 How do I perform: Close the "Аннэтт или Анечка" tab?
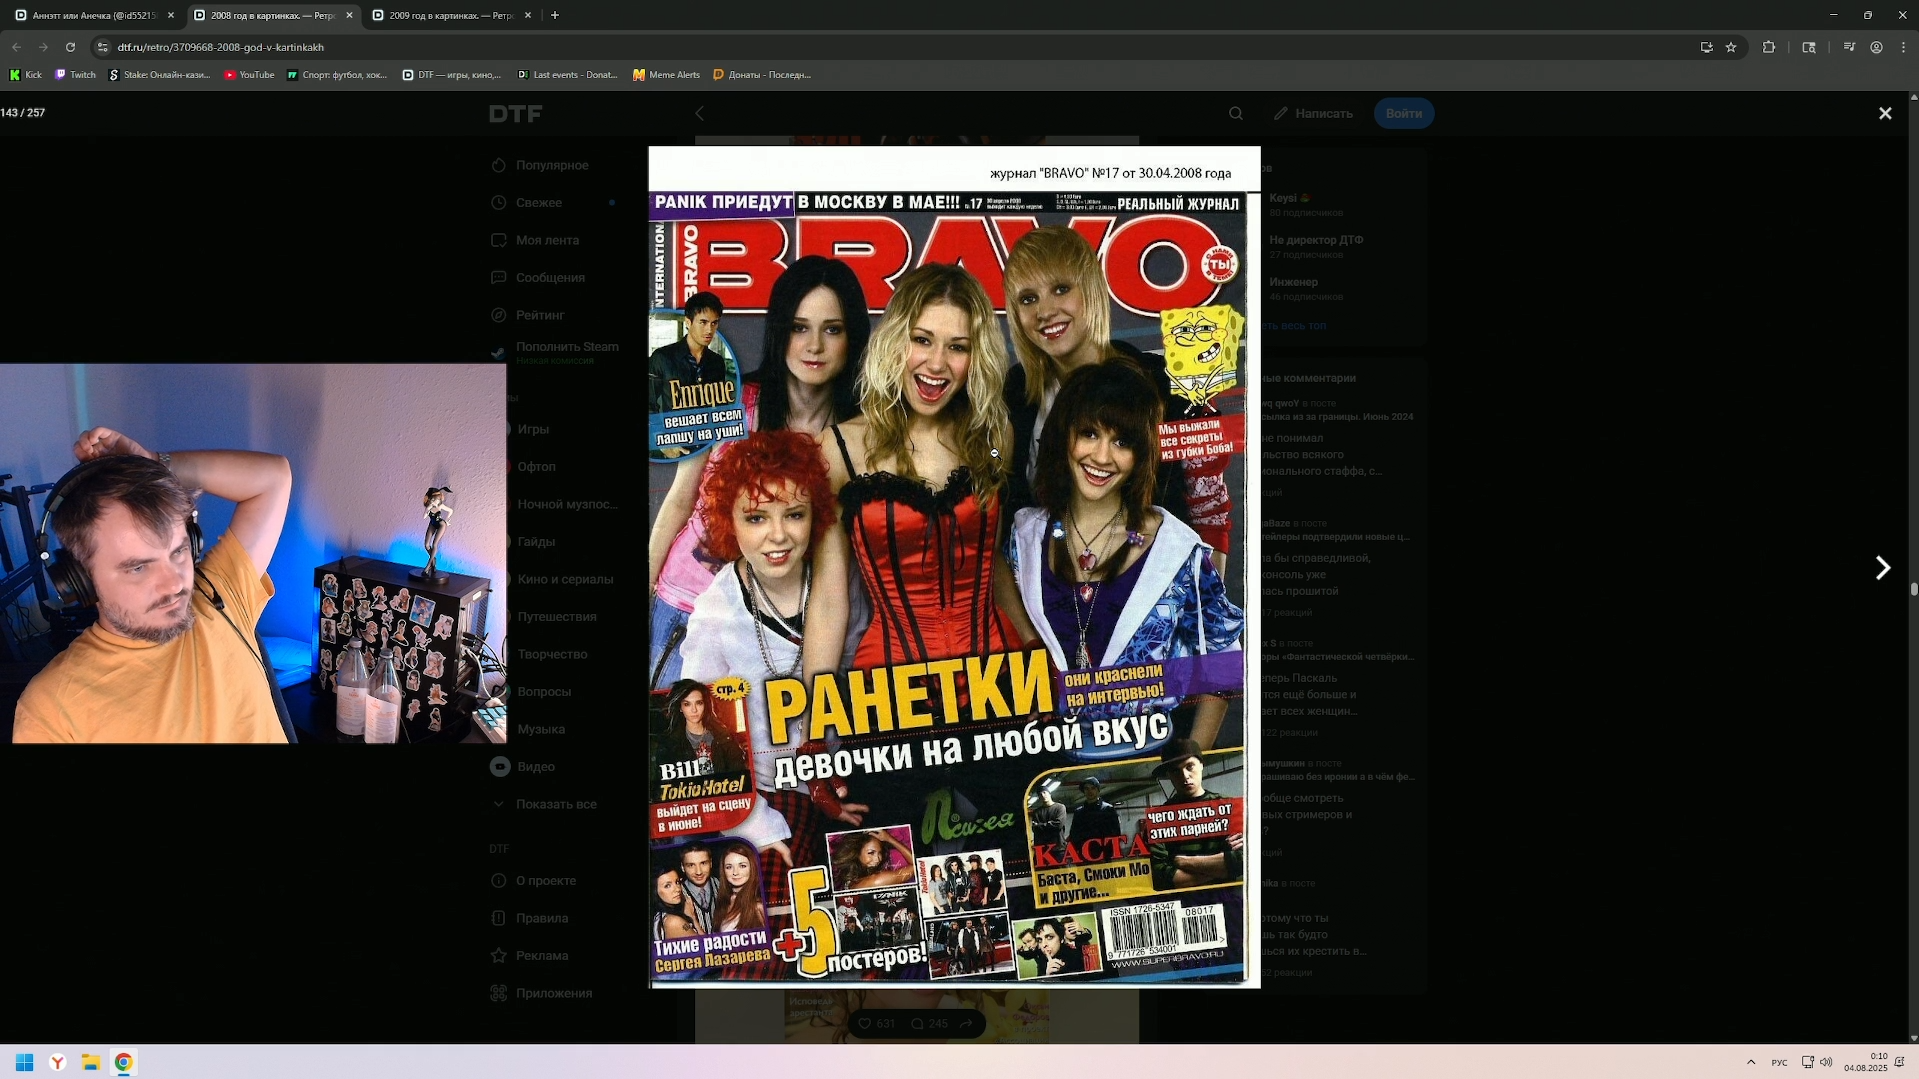pos(171,15)
